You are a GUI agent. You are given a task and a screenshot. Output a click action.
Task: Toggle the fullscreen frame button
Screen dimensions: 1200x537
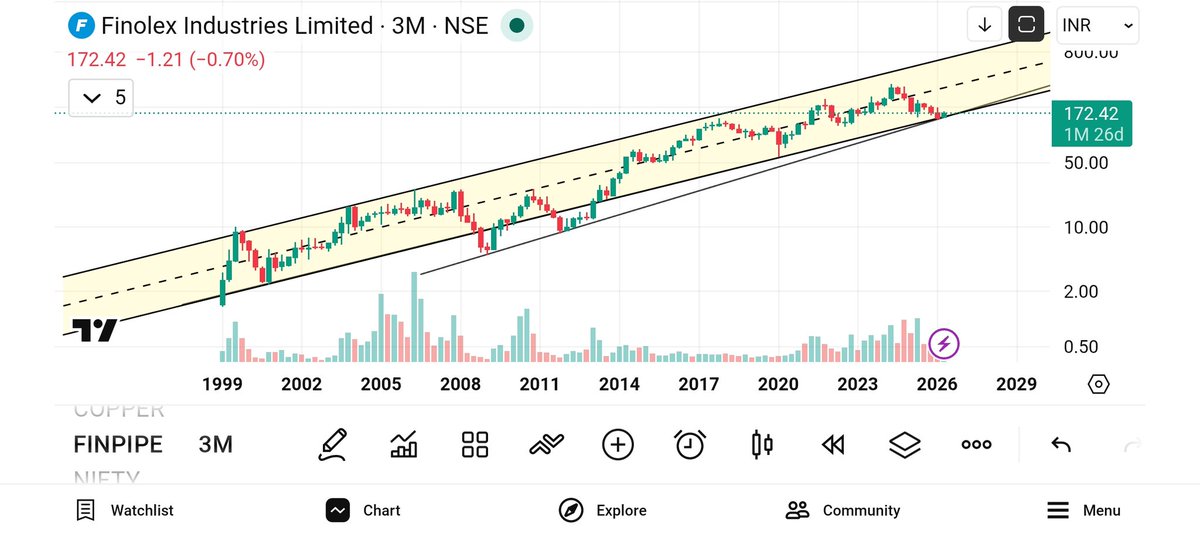pyautogui.click(x=1026, y=24)
